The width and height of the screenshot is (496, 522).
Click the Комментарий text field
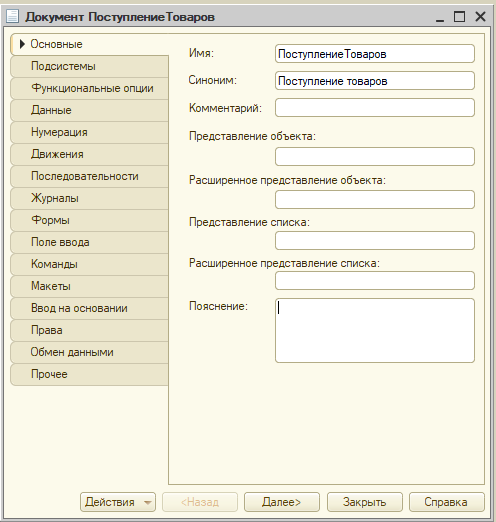point(375,107)
